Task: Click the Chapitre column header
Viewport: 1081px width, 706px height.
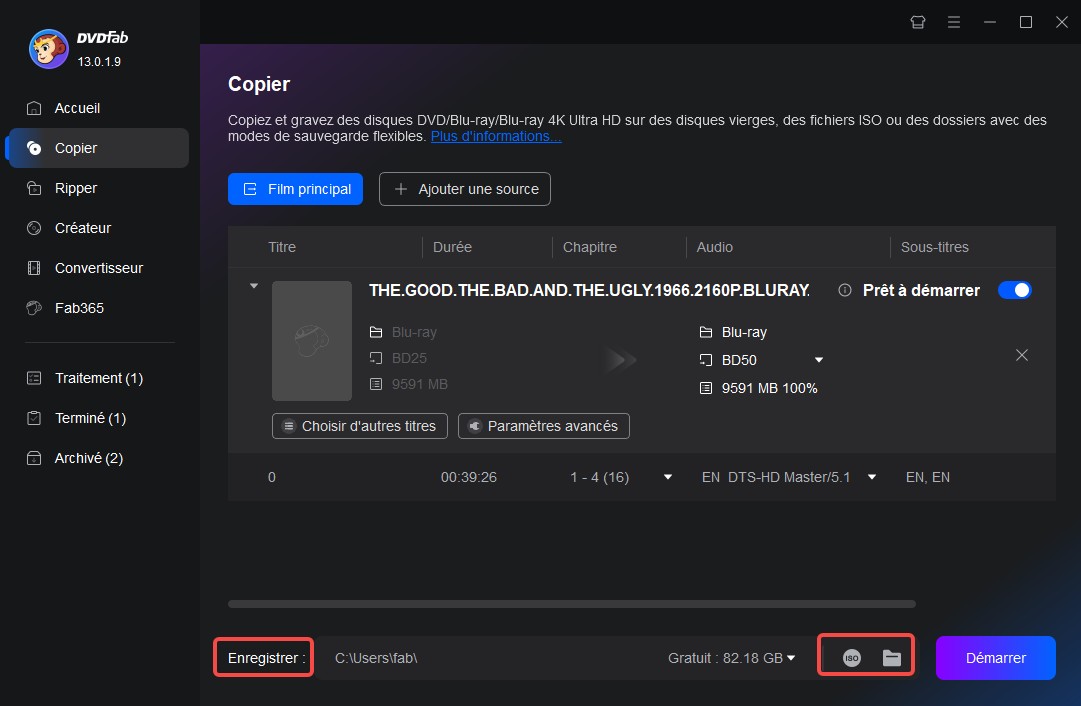Action: [589, 247]
